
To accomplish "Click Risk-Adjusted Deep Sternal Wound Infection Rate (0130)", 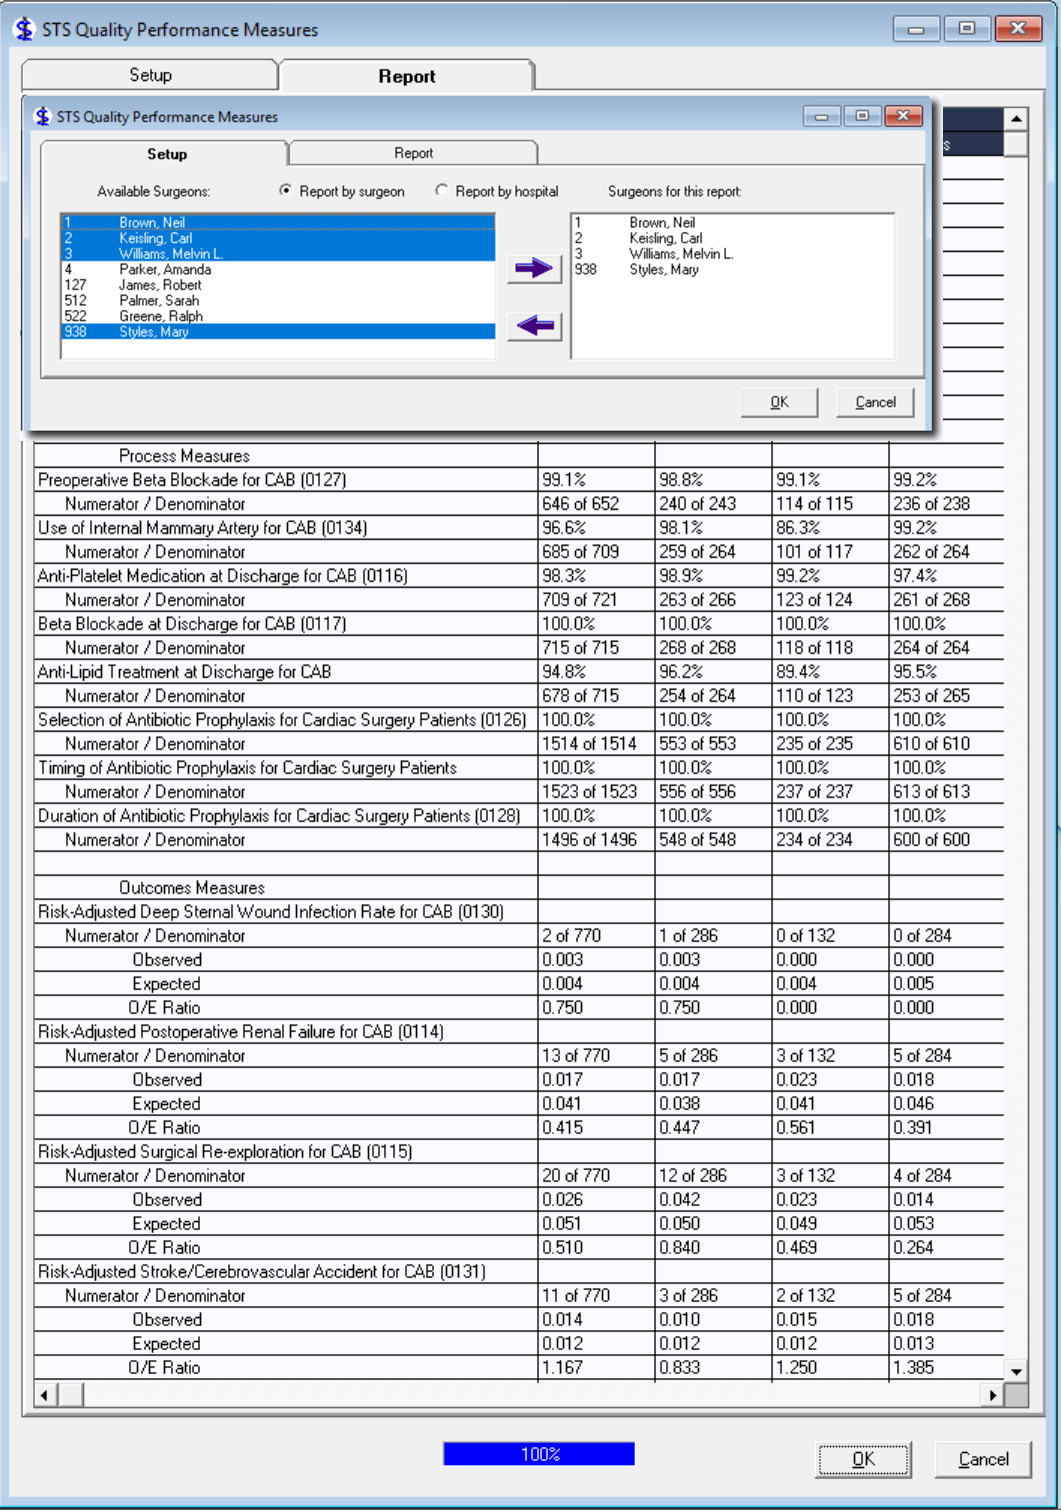I will coord(270,912).
